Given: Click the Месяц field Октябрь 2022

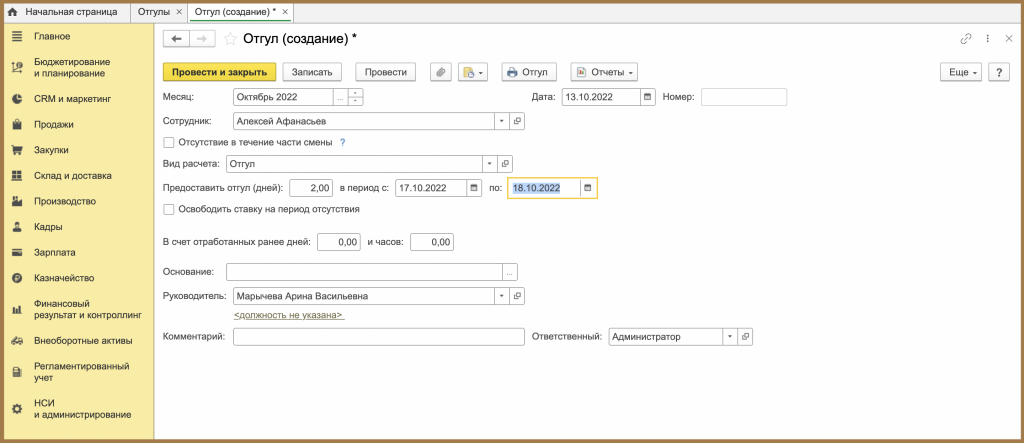Looking at the screenshot, I should pyautogui.click(x=283, y=97).
